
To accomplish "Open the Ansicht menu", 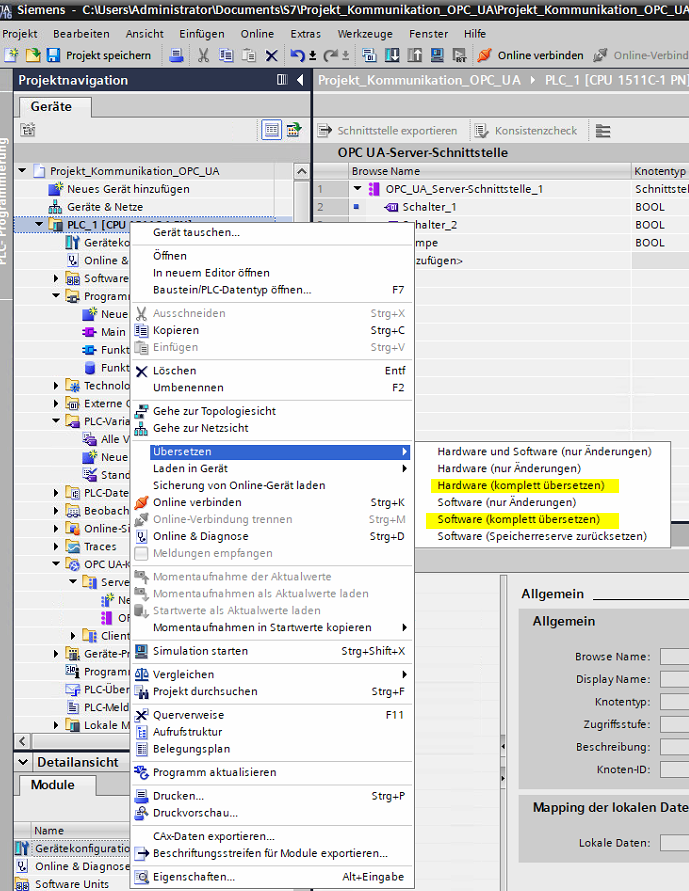I will (144, 34).
